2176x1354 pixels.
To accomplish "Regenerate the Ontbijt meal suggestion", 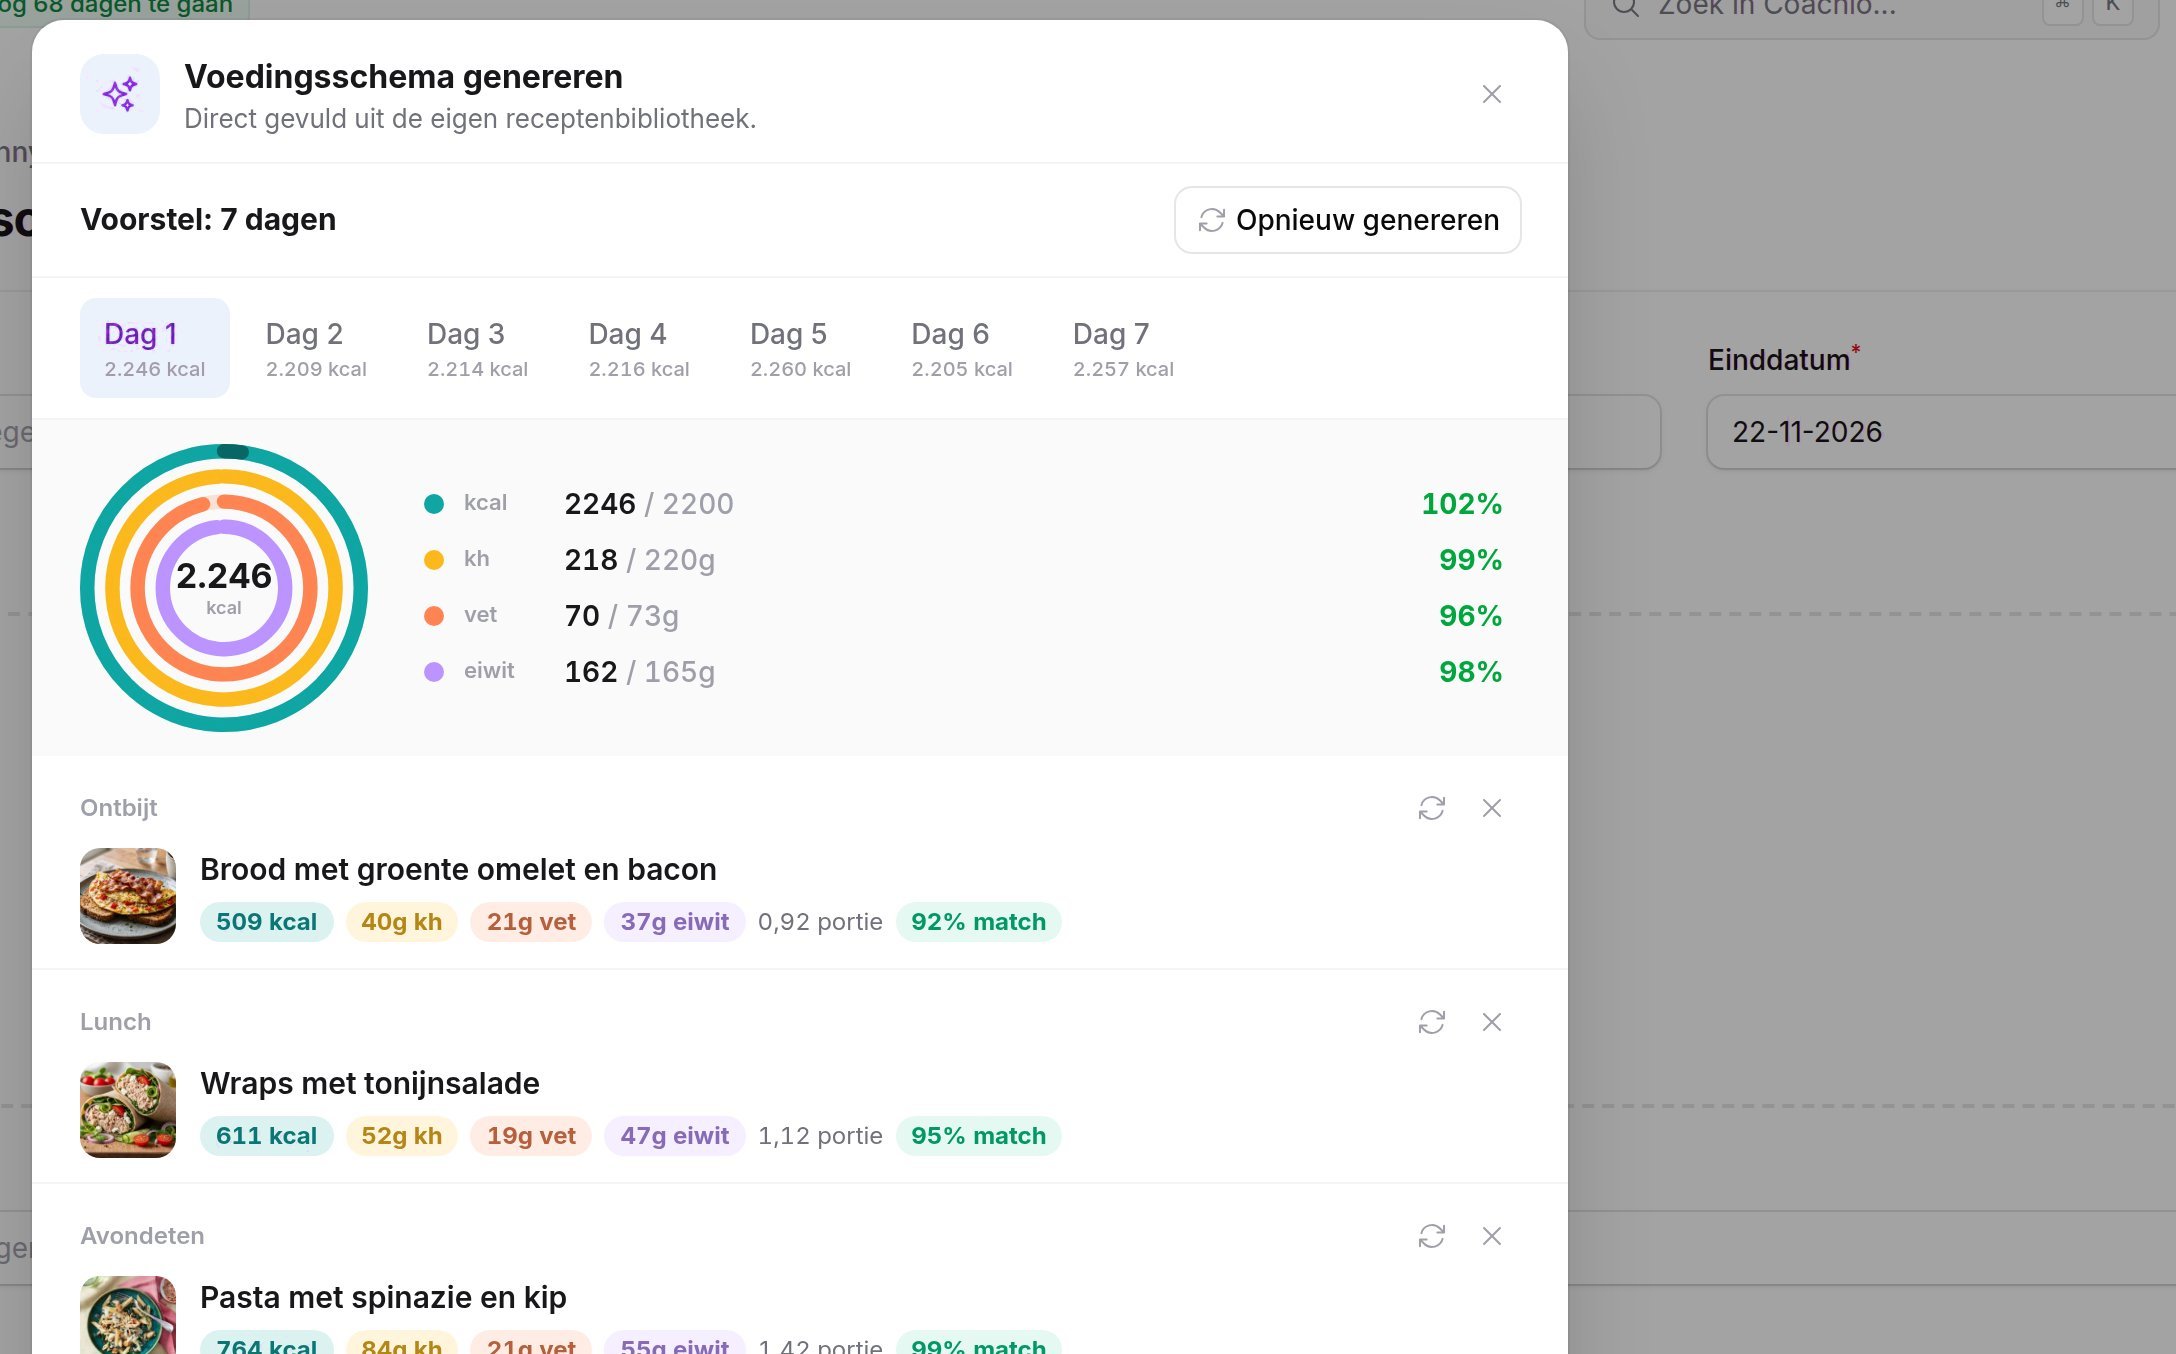I will (x=1431, y=808).
